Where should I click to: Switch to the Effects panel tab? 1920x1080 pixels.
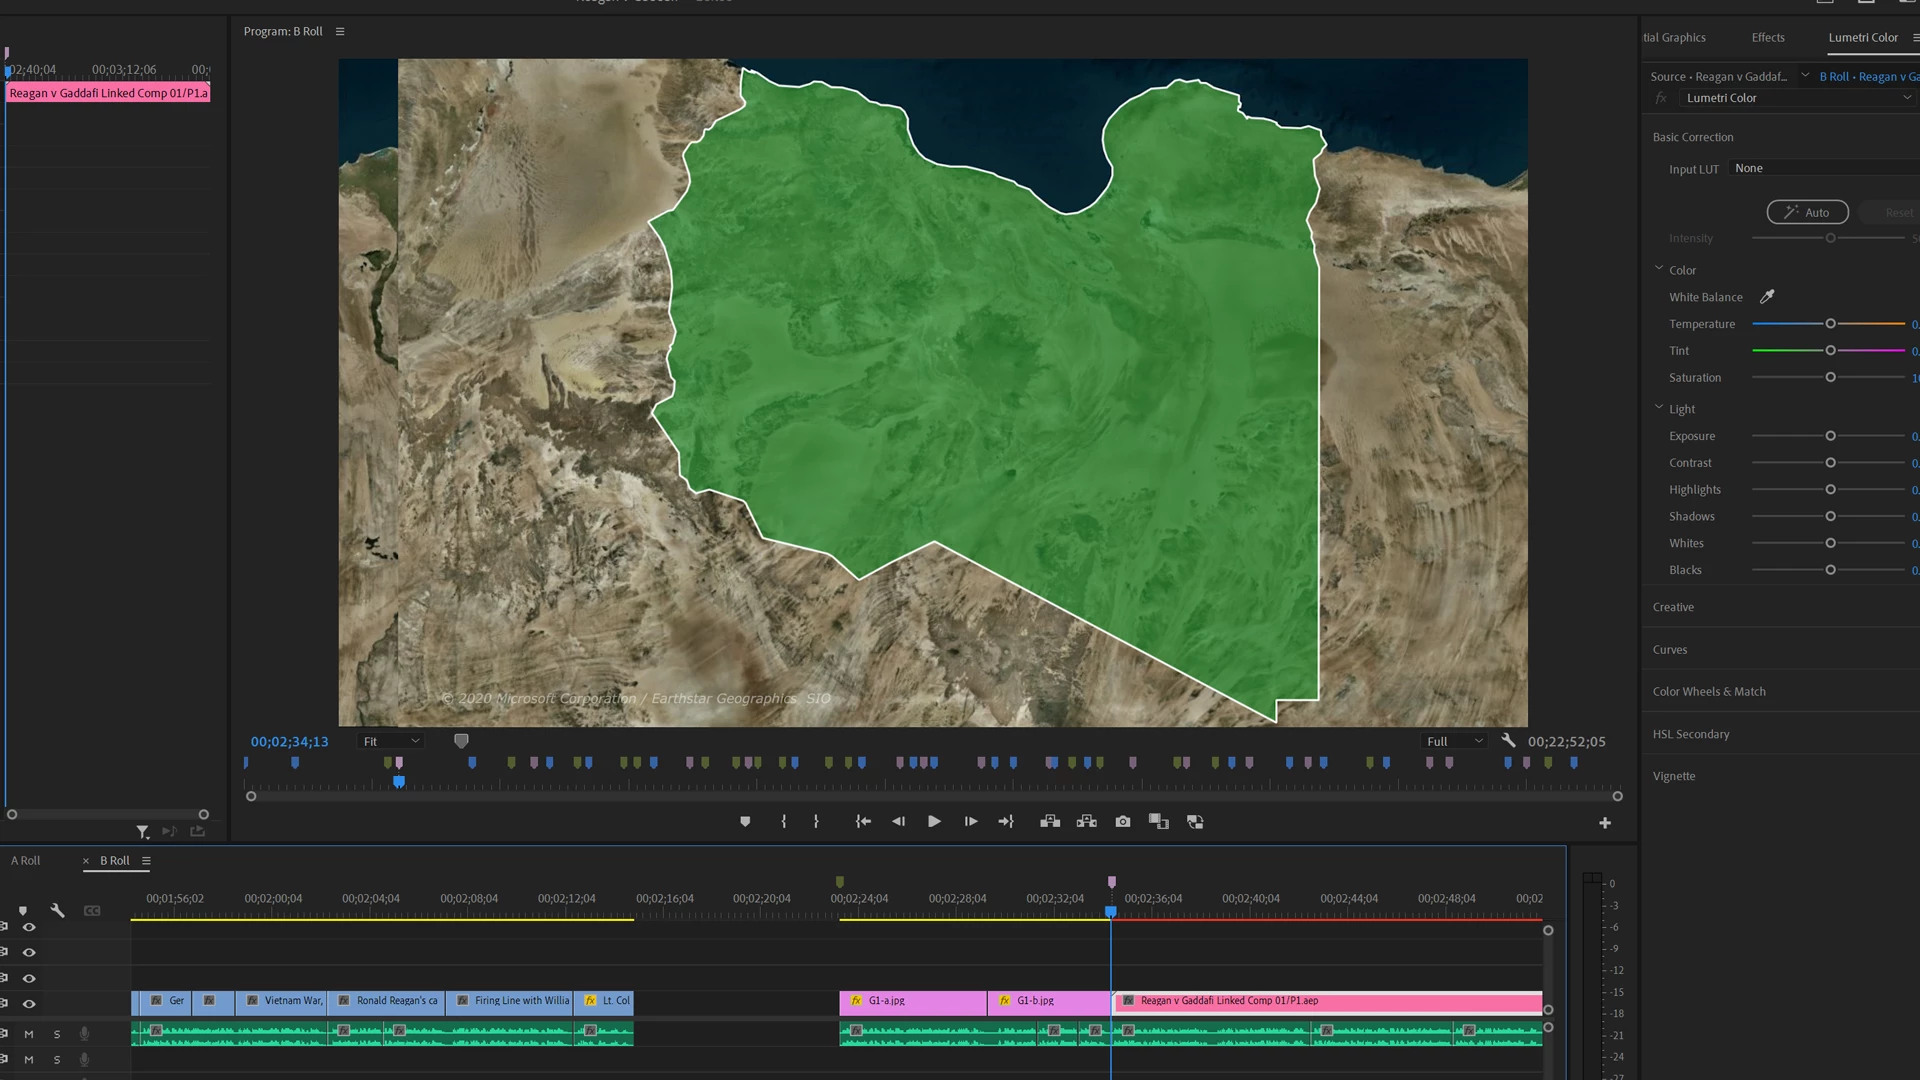[1768, 38]
